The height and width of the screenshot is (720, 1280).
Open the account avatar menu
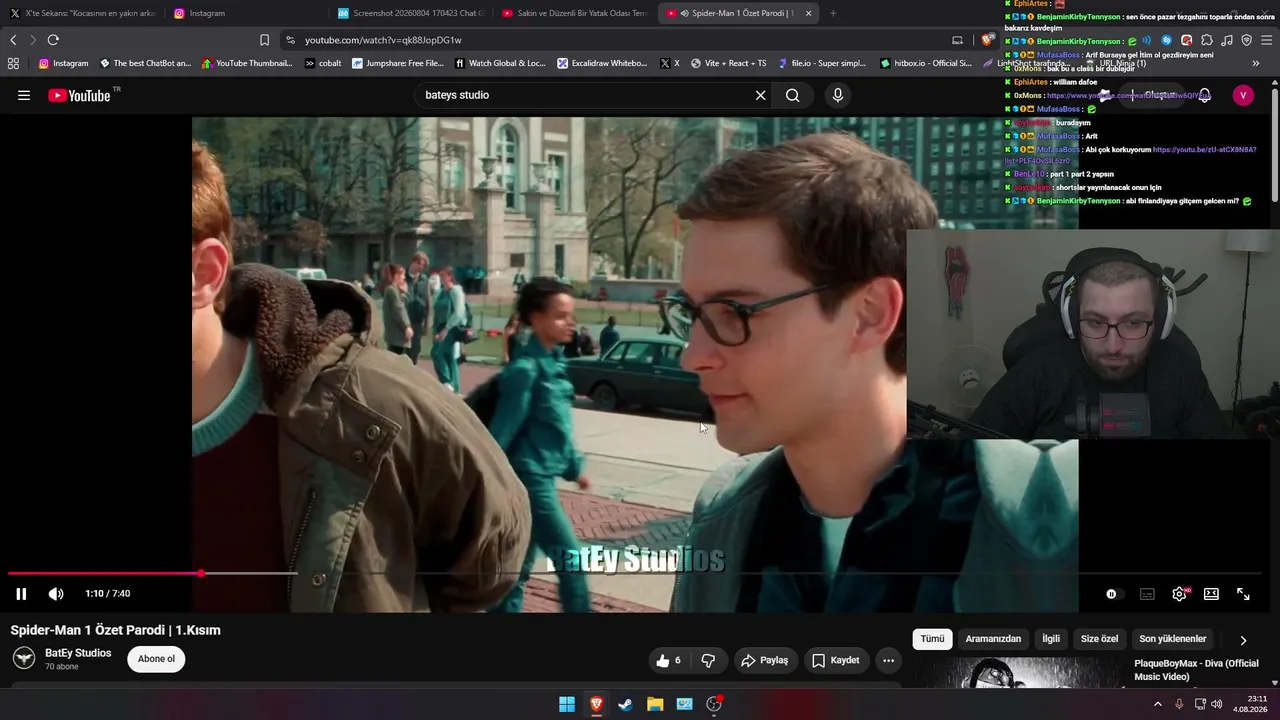tap(1243, 95)
